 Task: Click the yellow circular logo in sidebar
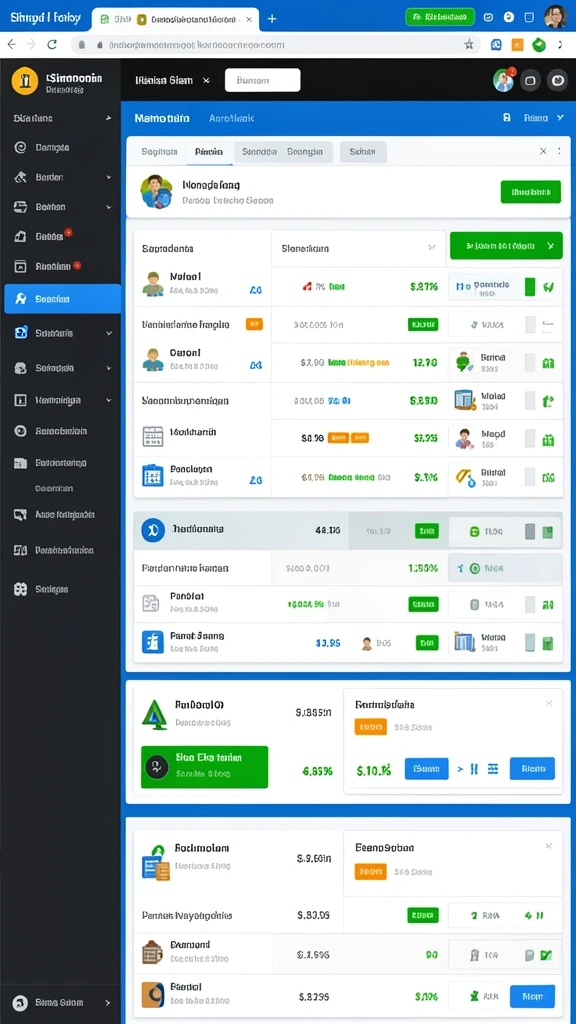pyautogui.click(x=25, y=81)
